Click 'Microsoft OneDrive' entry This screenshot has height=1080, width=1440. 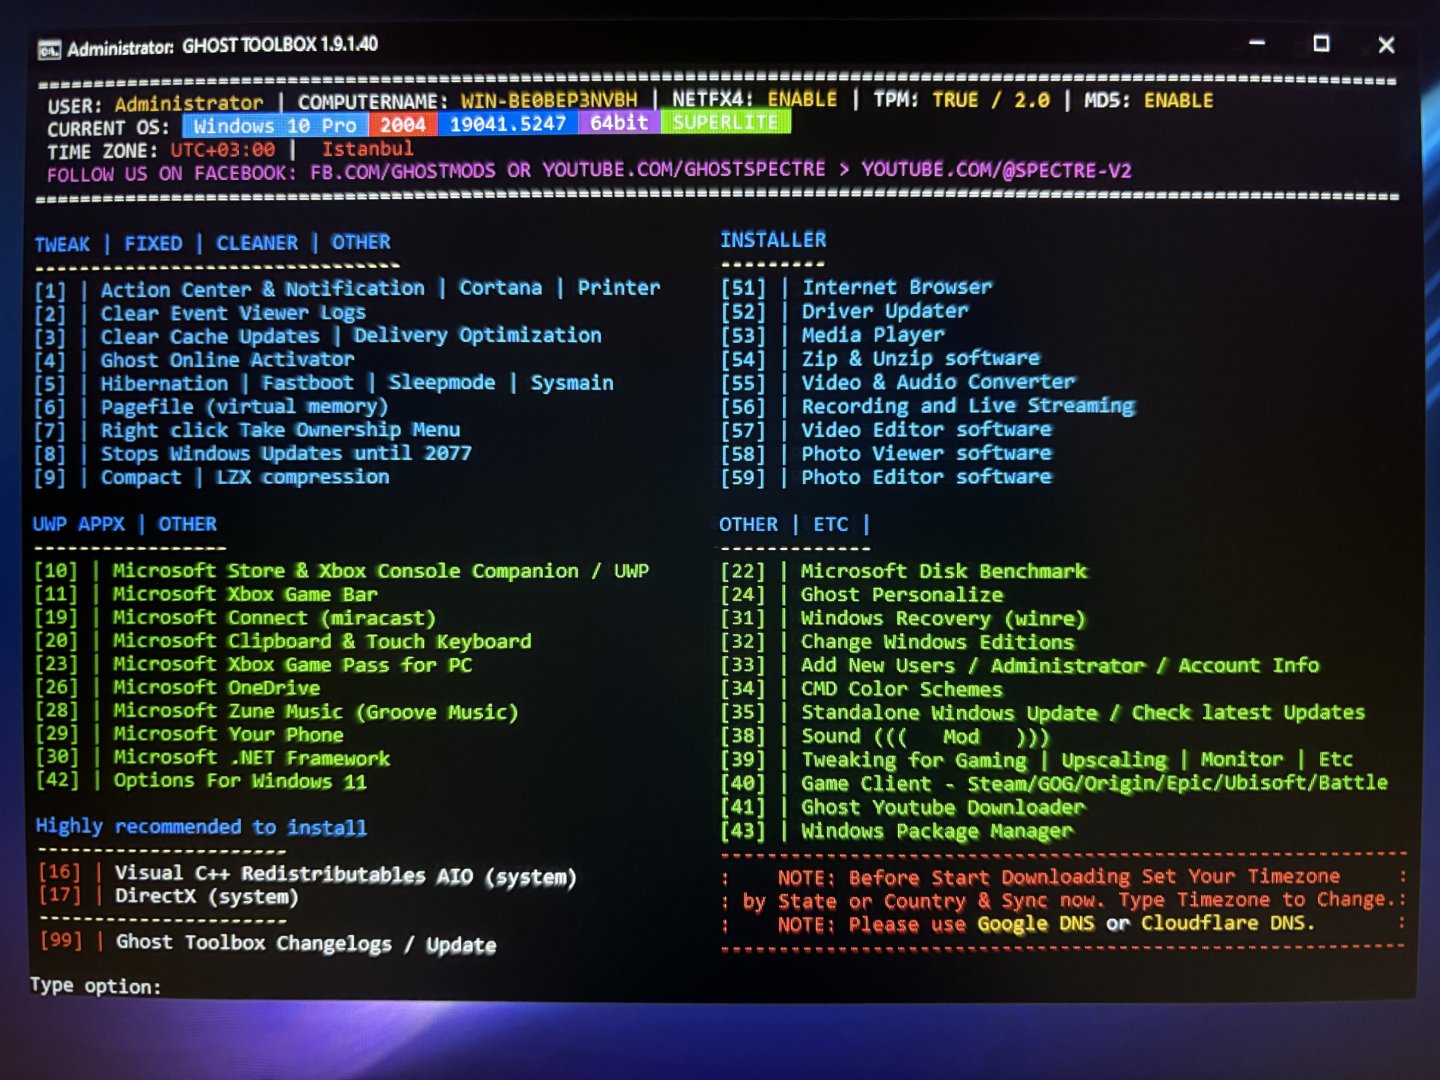point(216,687)
